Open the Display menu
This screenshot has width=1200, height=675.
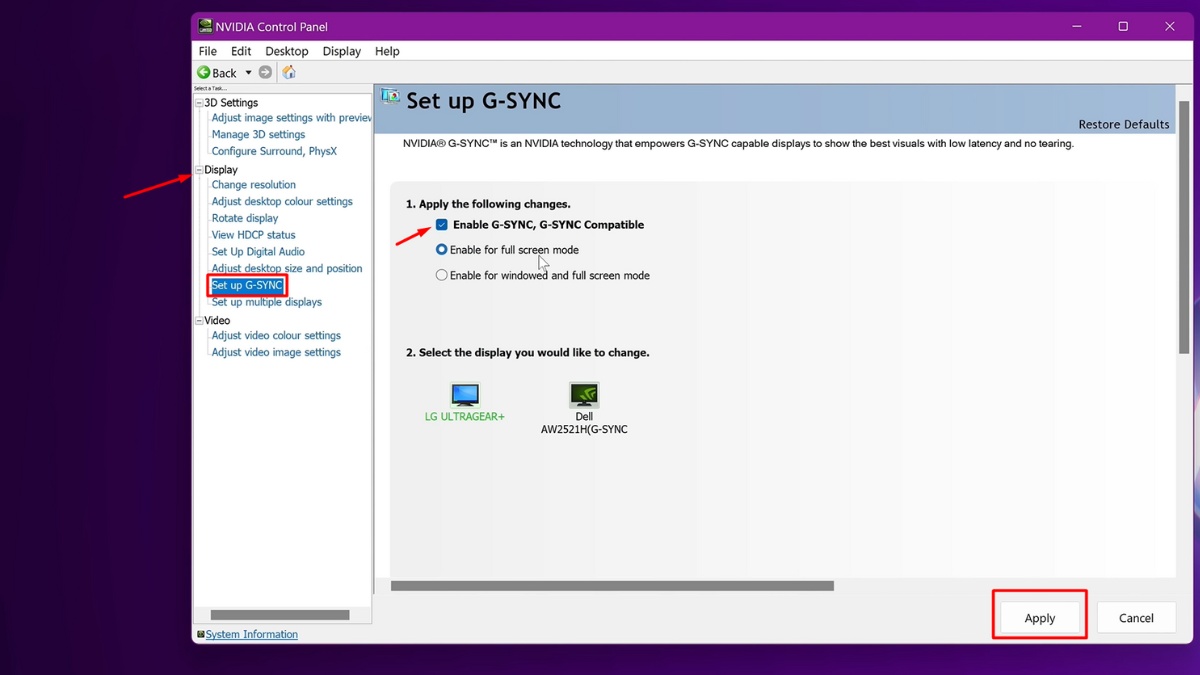[342, 51]
